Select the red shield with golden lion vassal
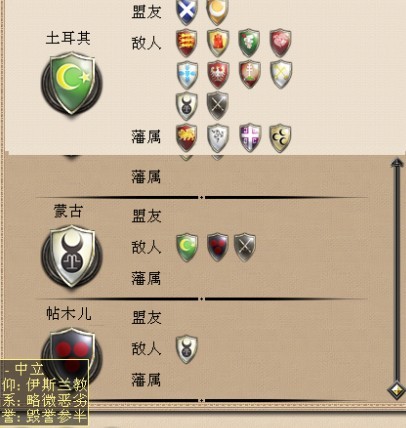The width and height of the screenshot is (406, 428). pyautogui.click(x=187, y=138)
